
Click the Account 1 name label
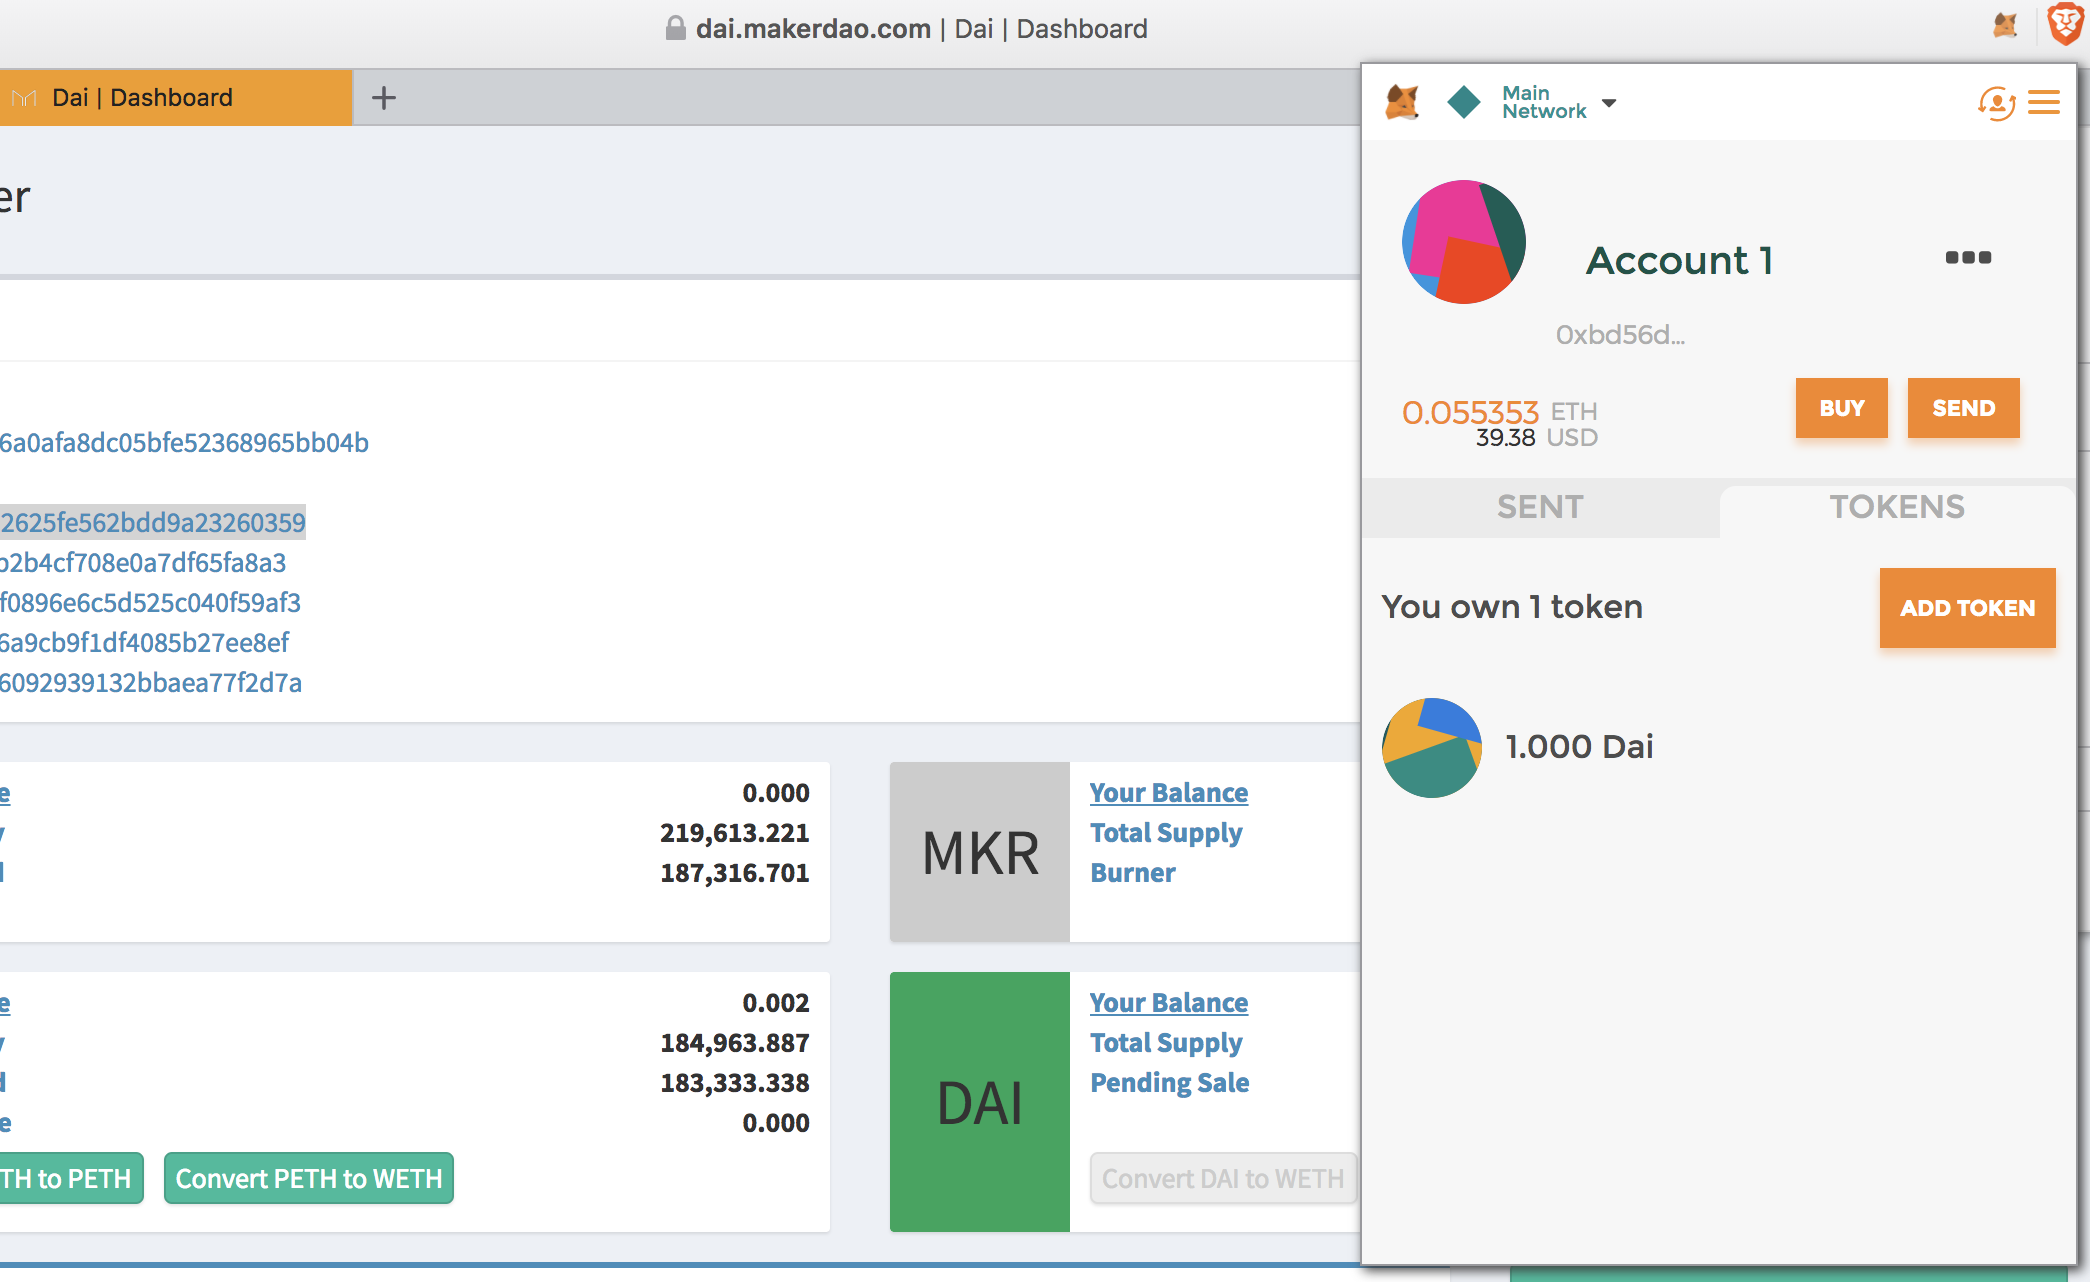1680,260
